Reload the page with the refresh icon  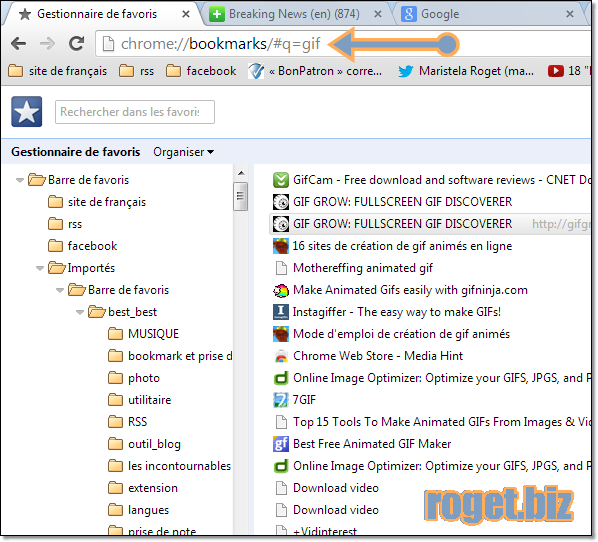[76, 43]
